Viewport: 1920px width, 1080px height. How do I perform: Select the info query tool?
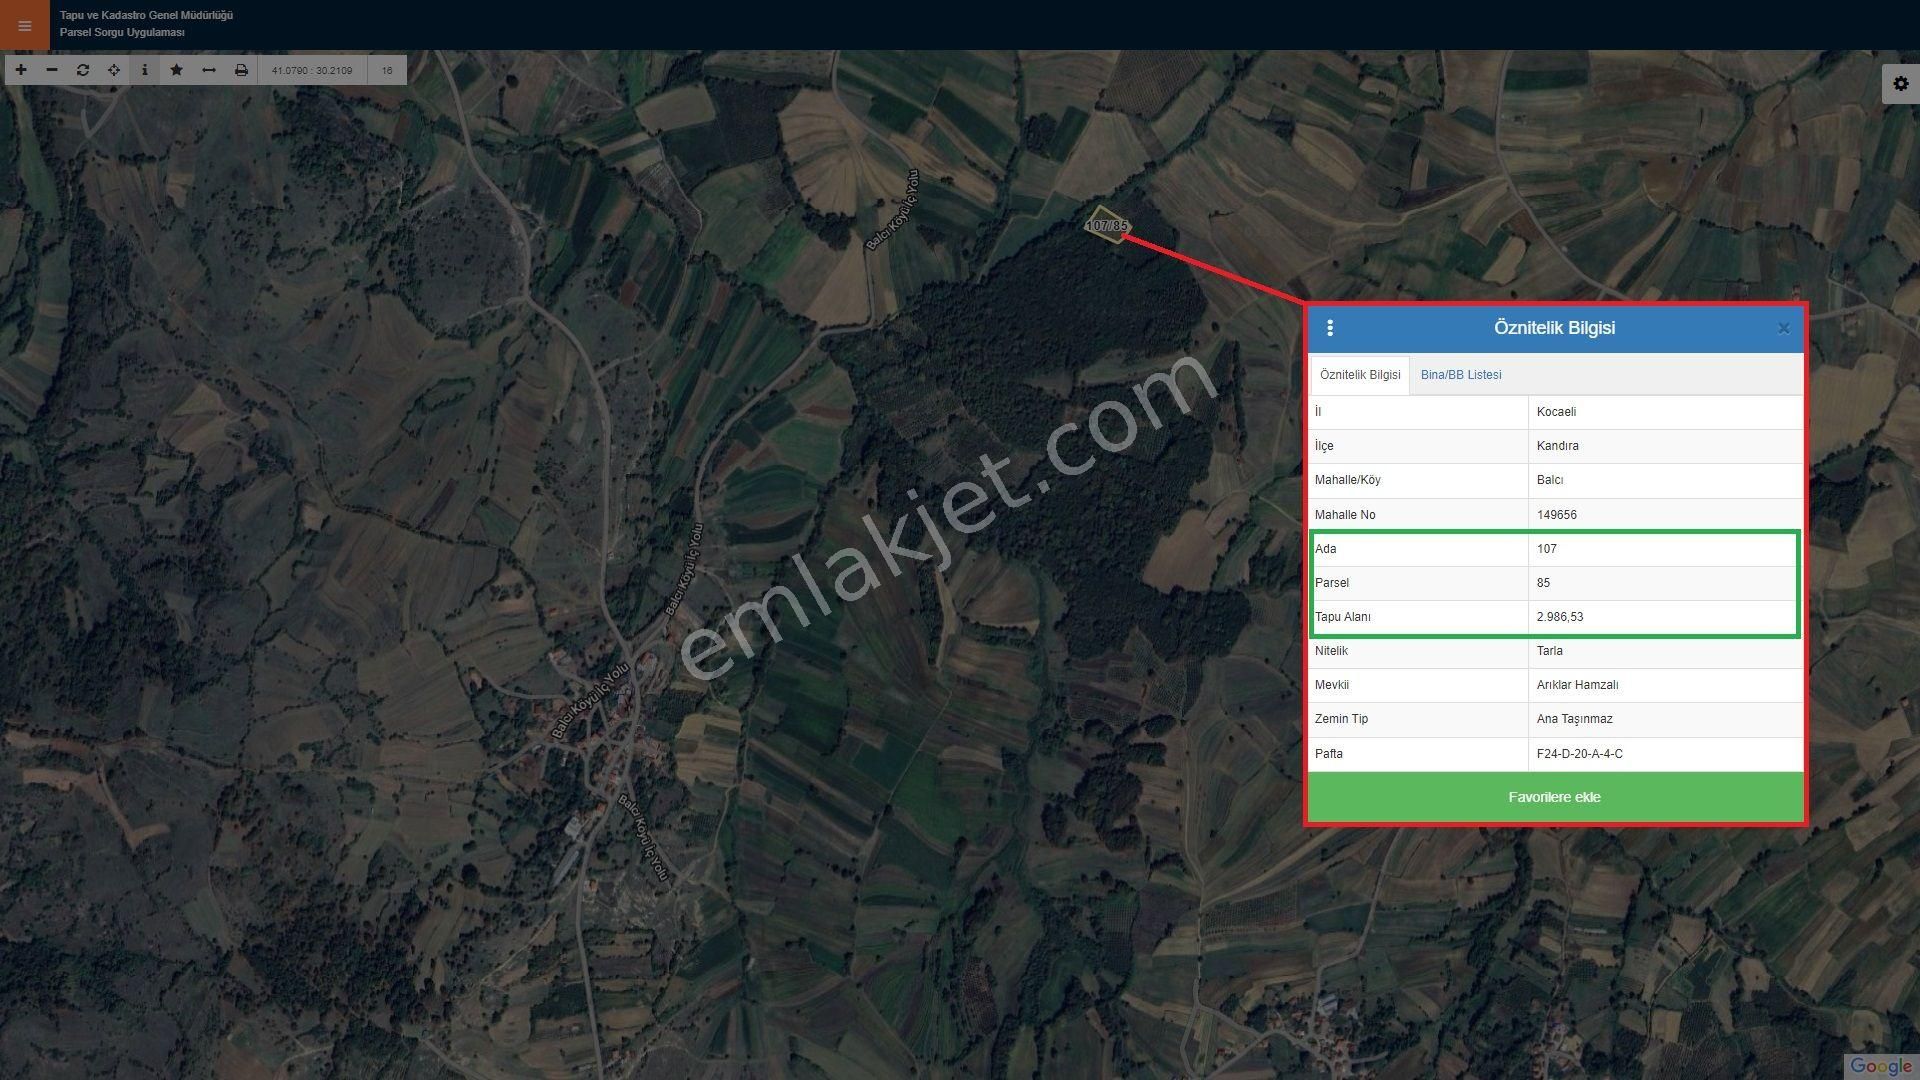[x=145, y=70]
